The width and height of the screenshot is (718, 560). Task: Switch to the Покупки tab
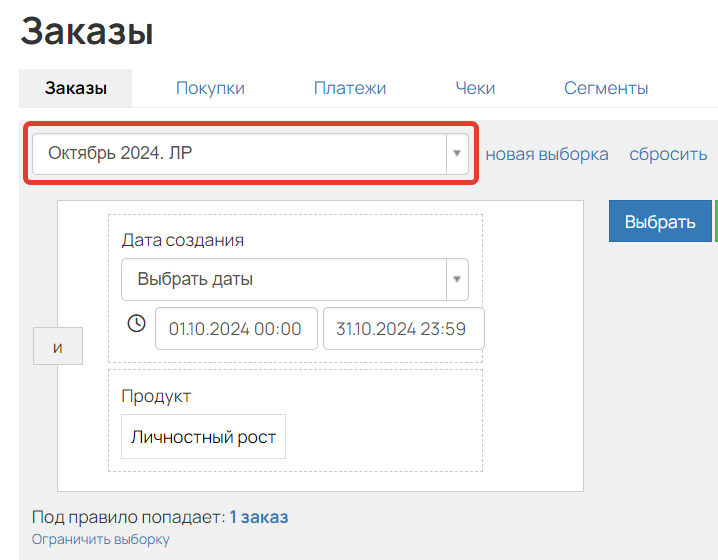(x=210, y=88)
